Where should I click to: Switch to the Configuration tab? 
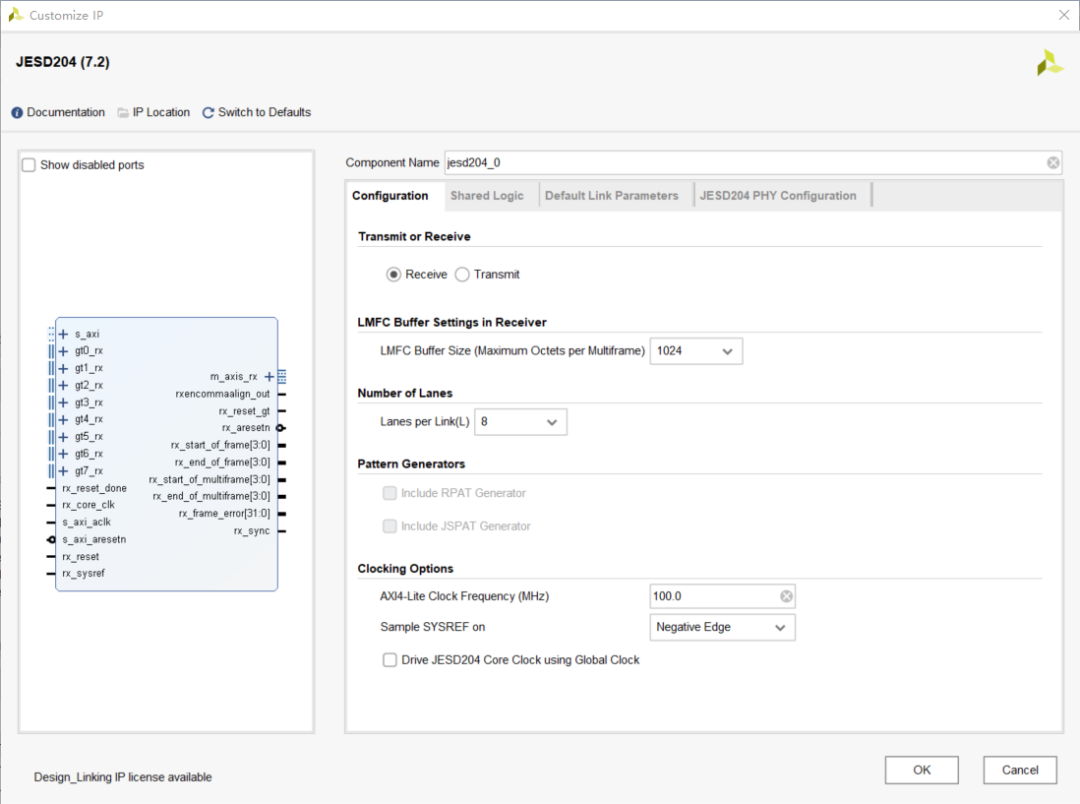[x=391, y=196]
